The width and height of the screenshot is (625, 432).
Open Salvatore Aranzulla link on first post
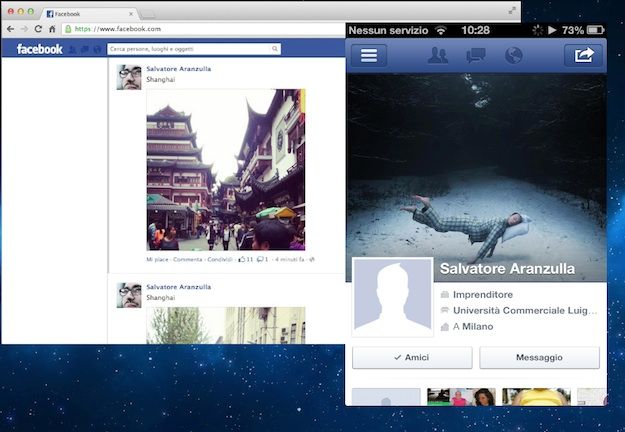click(179, 69)
